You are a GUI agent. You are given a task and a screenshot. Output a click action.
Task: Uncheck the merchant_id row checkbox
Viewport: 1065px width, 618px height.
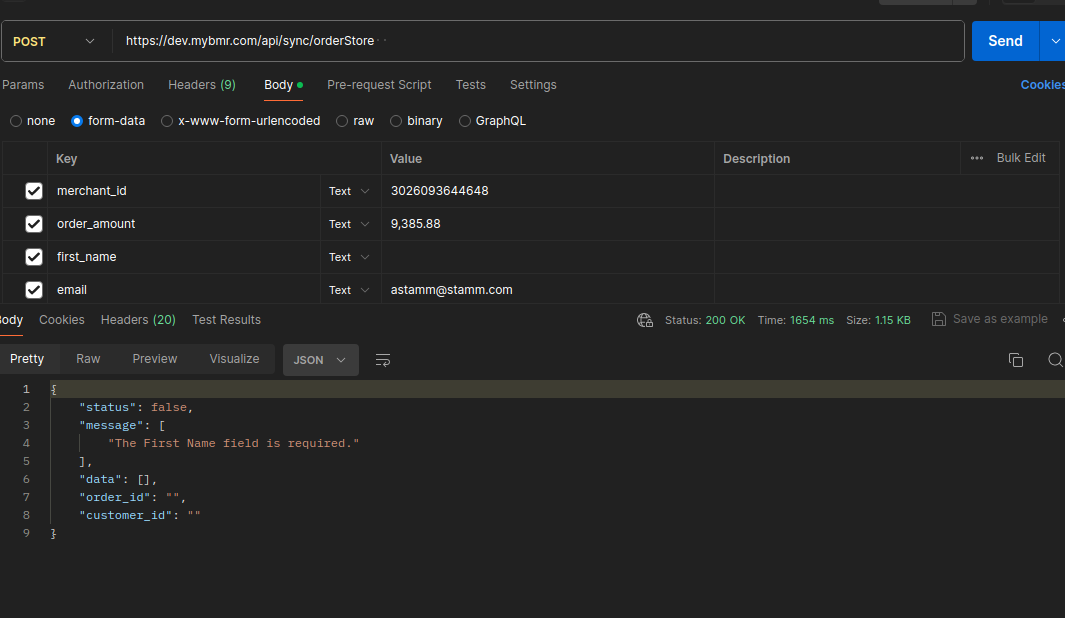[34, 191]
